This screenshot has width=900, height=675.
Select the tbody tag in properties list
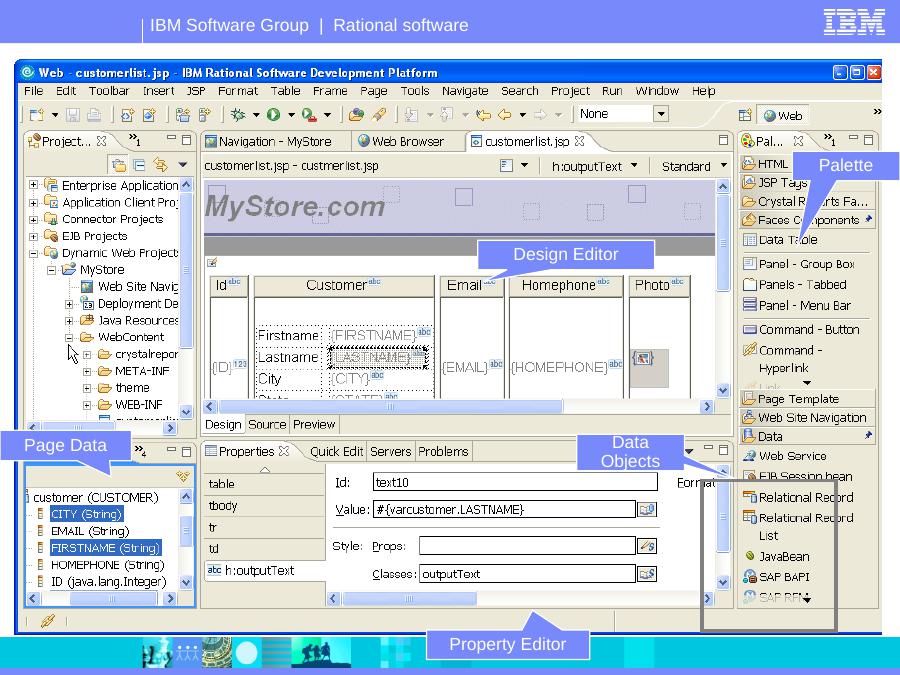(x=265, y=506)
